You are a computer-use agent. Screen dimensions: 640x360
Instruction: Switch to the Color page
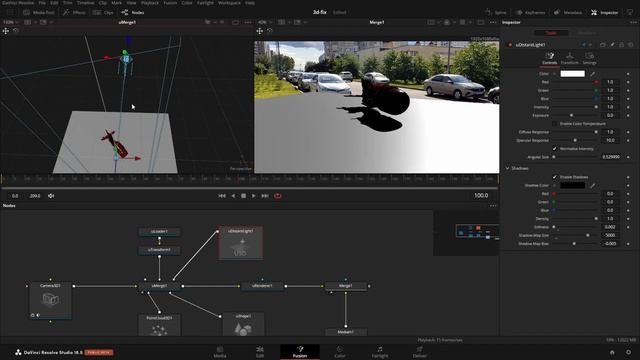click(x=340, y=352)
